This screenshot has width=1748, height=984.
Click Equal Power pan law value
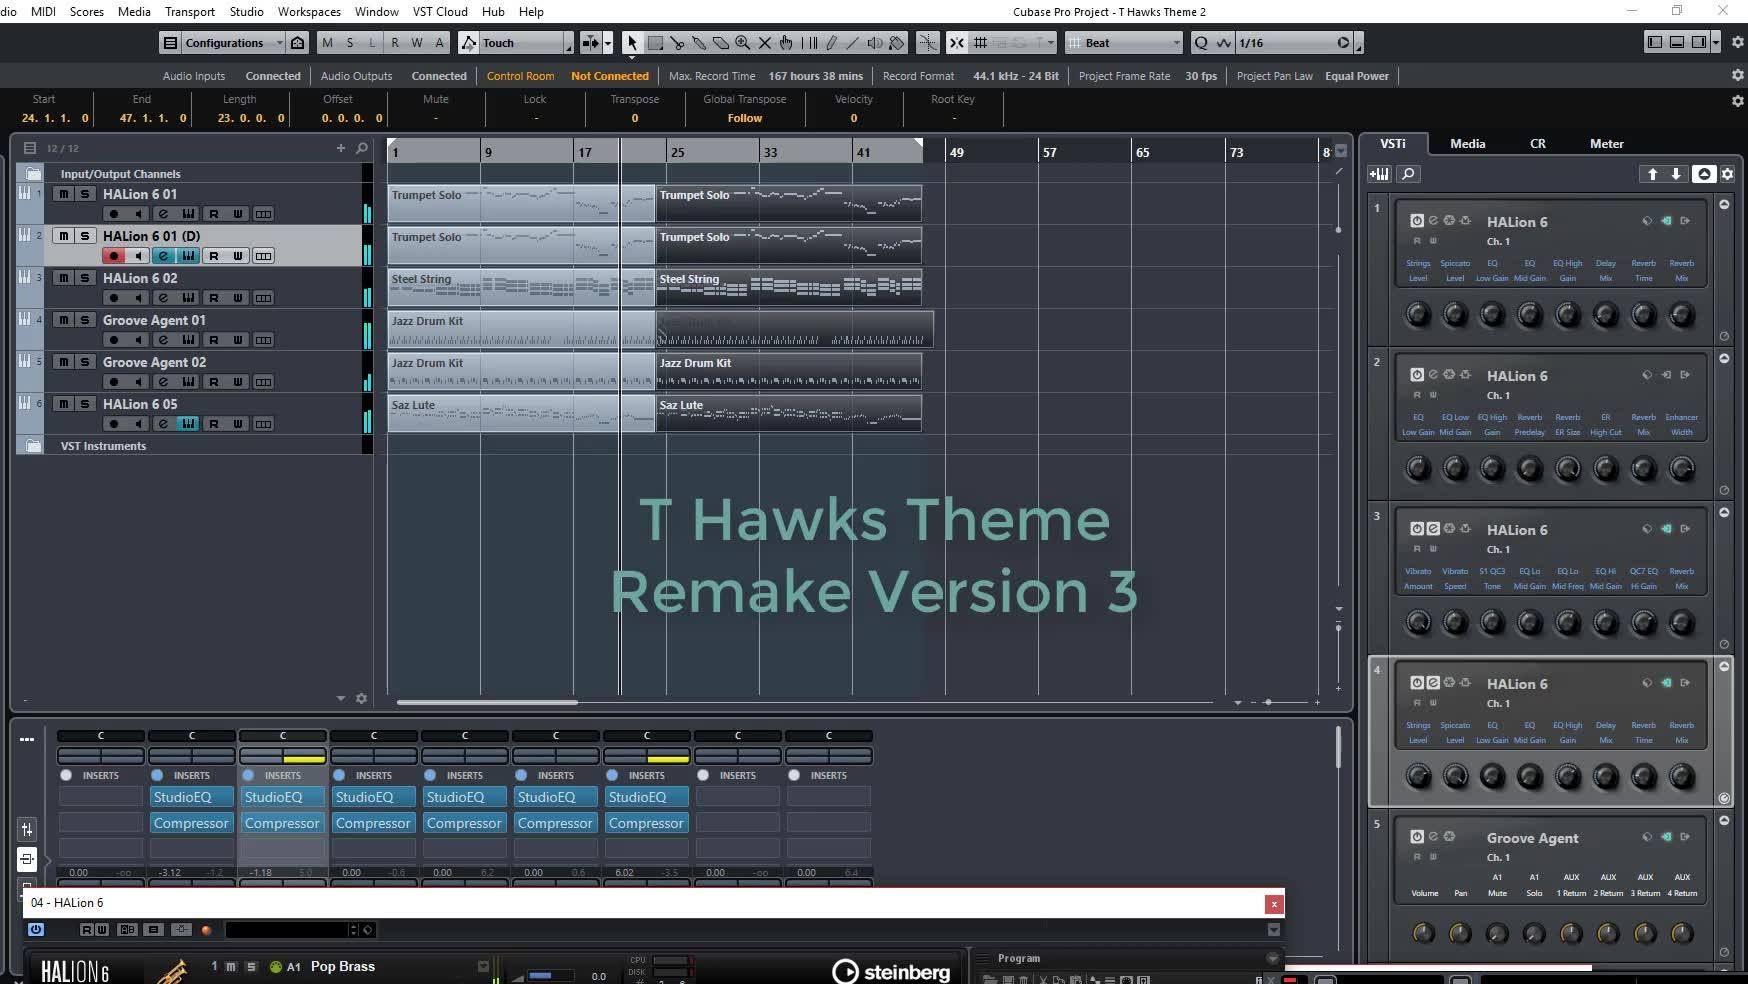click(x=1356, y=76)
